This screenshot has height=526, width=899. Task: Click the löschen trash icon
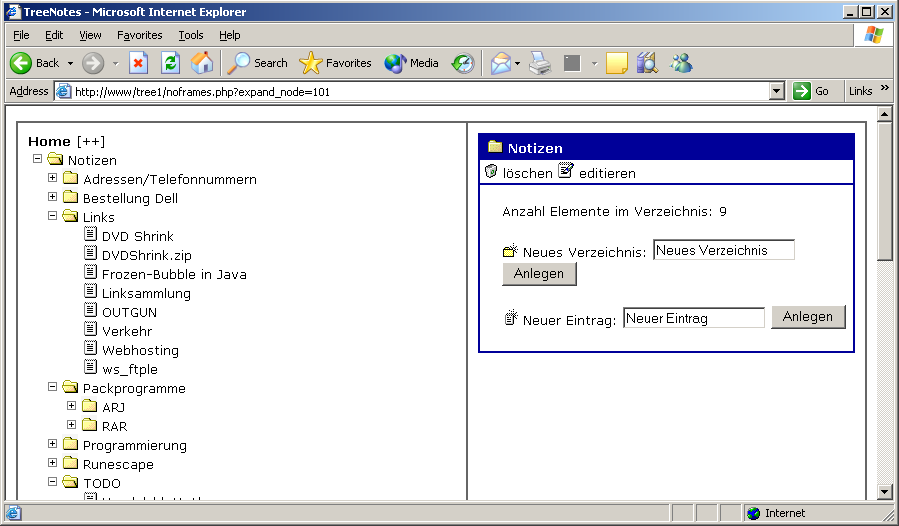point(491,171)
